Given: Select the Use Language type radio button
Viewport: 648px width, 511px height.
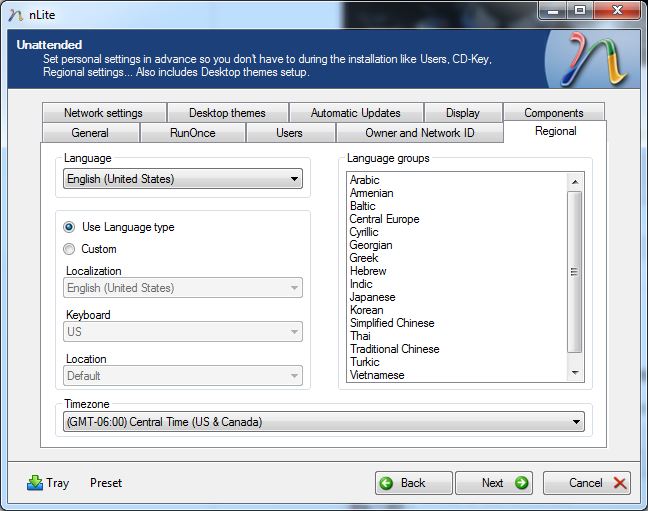Looking at the screenshot, I should coord(69,227).
